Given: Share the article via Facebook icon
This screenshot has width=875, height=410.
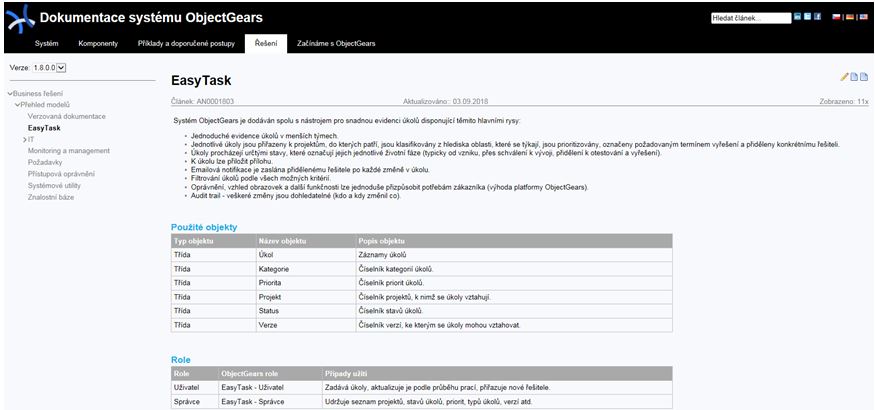Looking at the screenshot, I should tap(817, 17).
